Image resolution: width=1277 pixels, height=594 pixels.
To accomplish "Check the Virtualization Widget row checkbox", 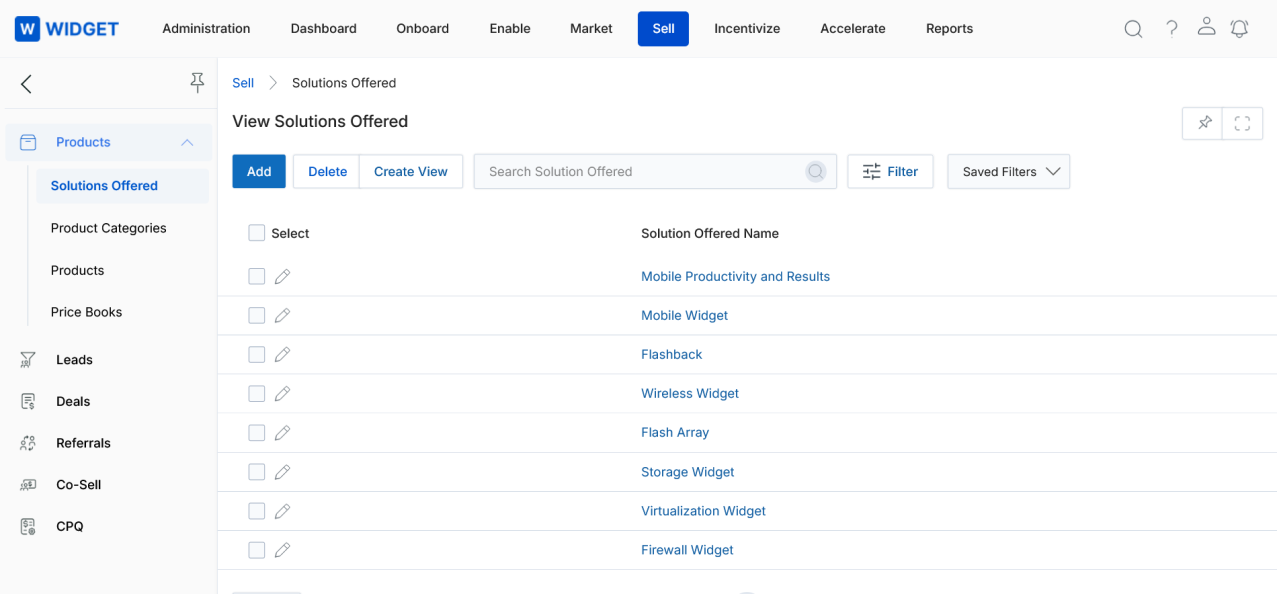I will click(257, 510).
